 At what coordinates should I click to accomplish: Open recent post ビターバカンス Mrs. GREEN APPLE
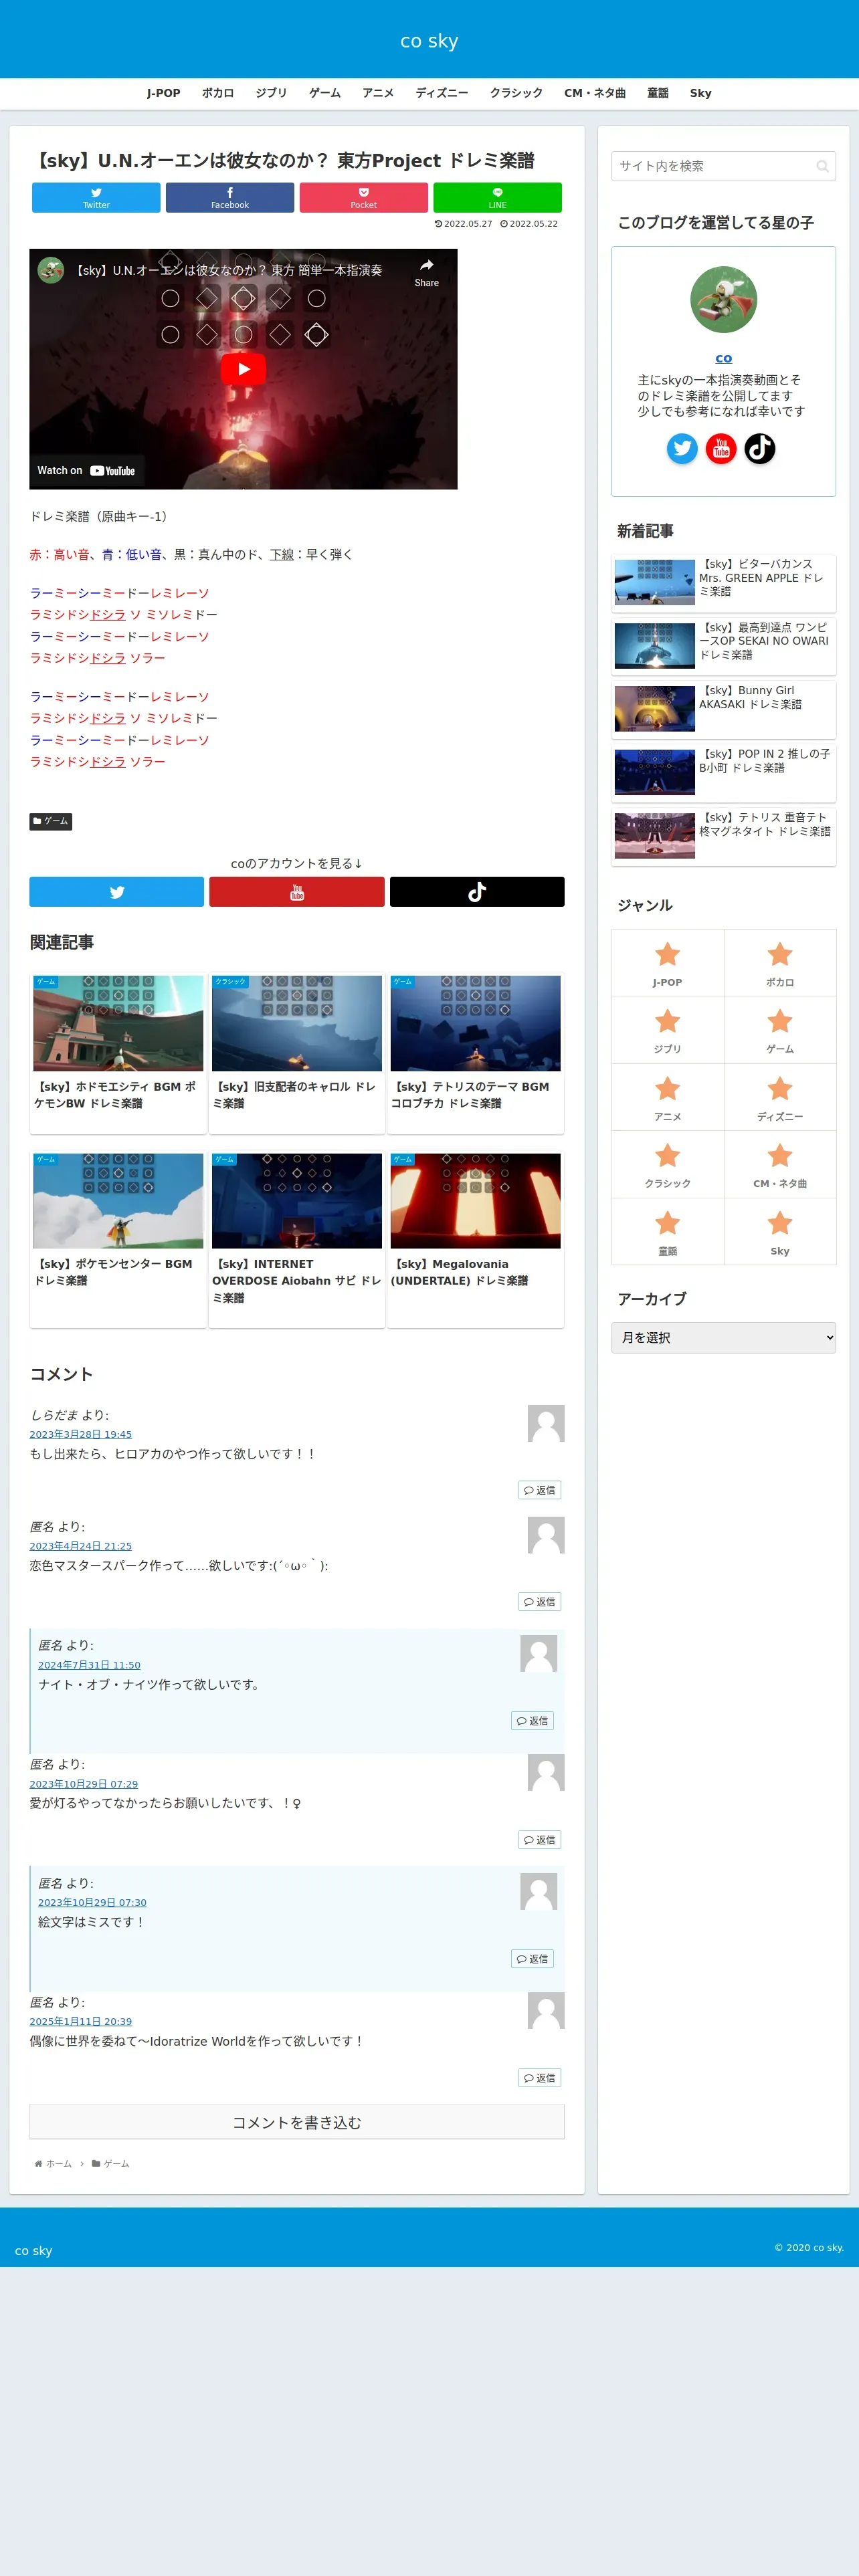coord(724,582)
